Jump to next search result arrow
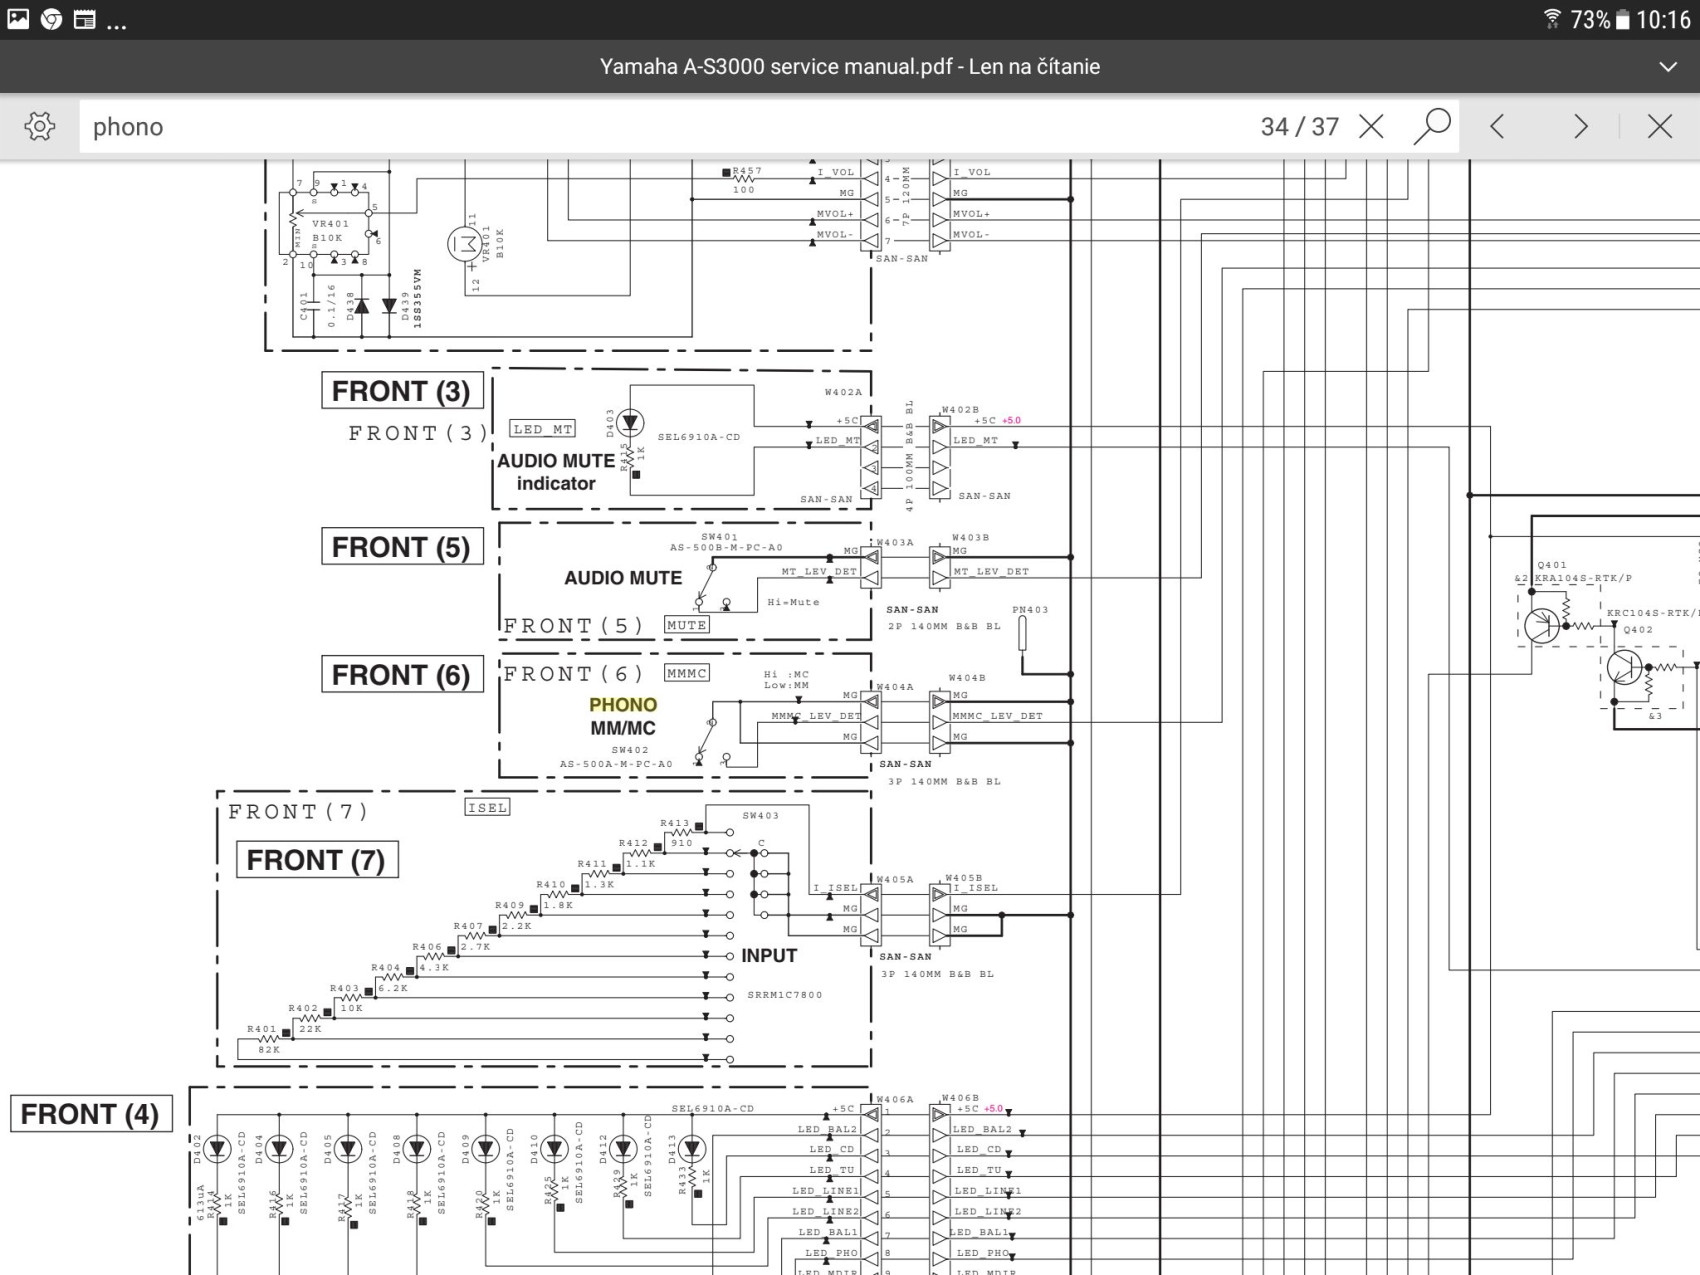Viewport: 1700px width, 1275px height. coord(1580,126)
